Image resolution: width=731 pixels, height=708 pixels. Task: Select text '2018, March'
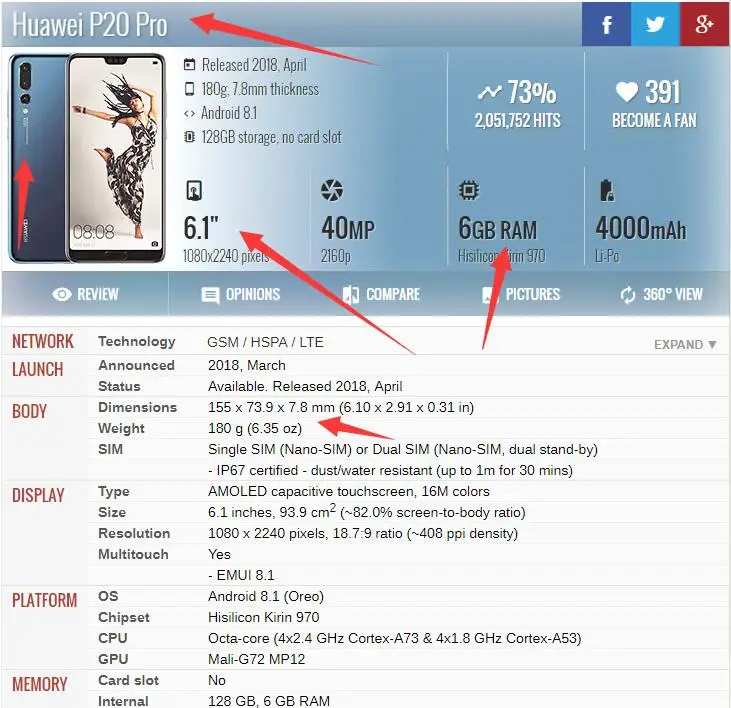point(247,365)
